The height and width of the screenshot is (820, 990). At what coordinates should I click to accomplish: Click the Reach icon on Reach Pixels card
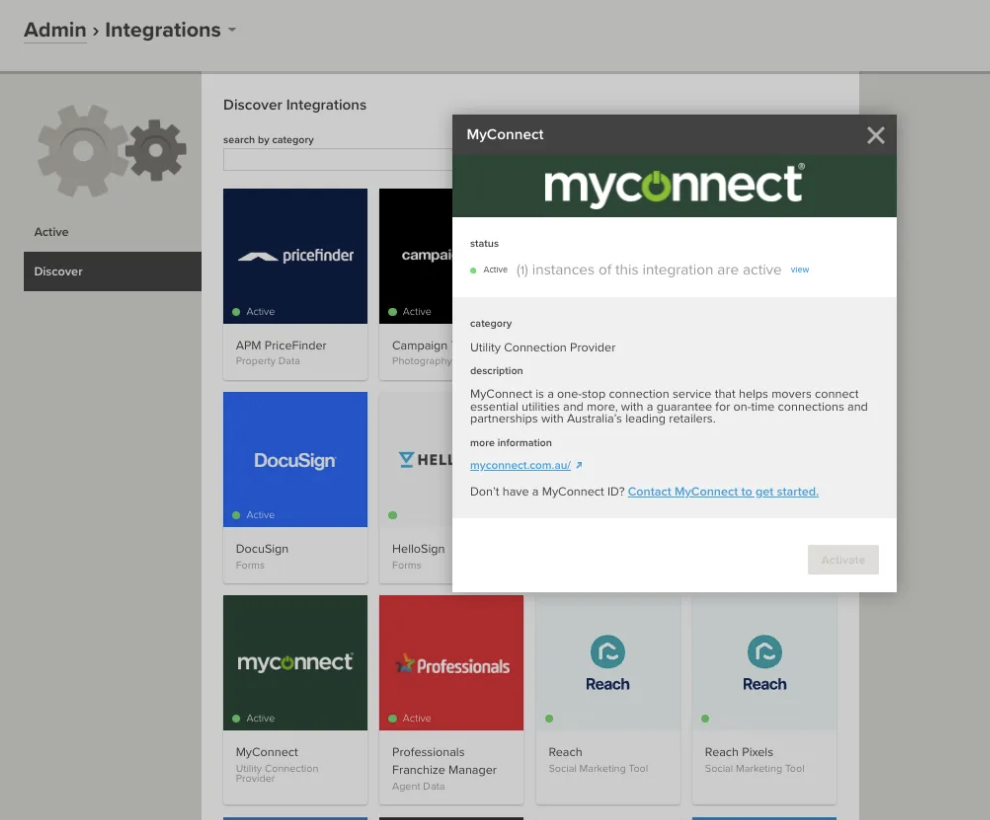click(x=765, y=651)
